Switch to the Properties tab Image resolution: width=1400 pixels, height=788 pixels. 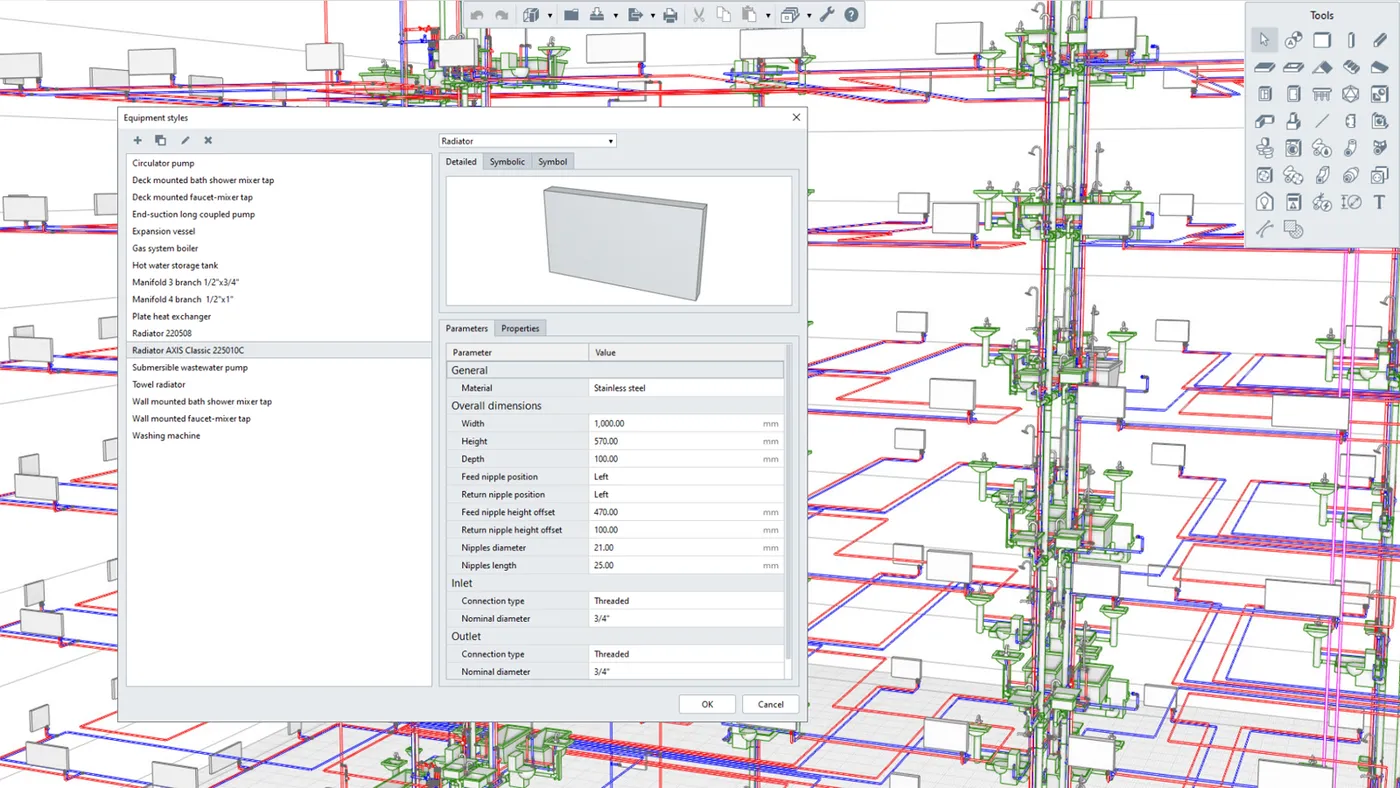click(x=520, y=328)
